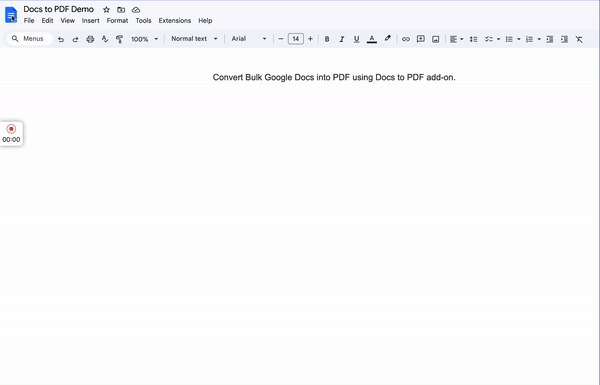
Task: Expand the bulleted list dropdown arrow
Action: (518, 39)
